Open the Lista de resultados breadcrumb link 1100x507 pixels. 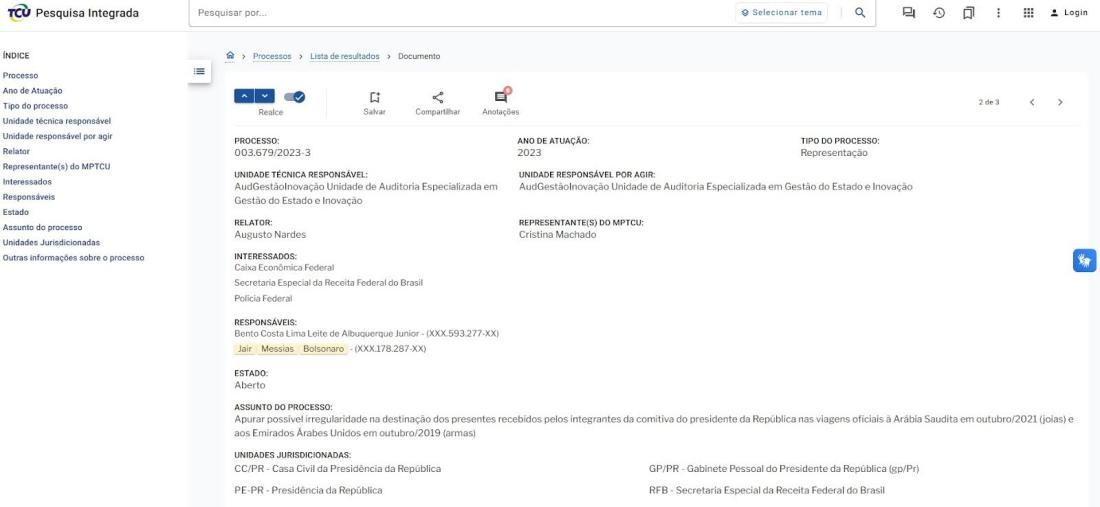[x=345, y=56]
